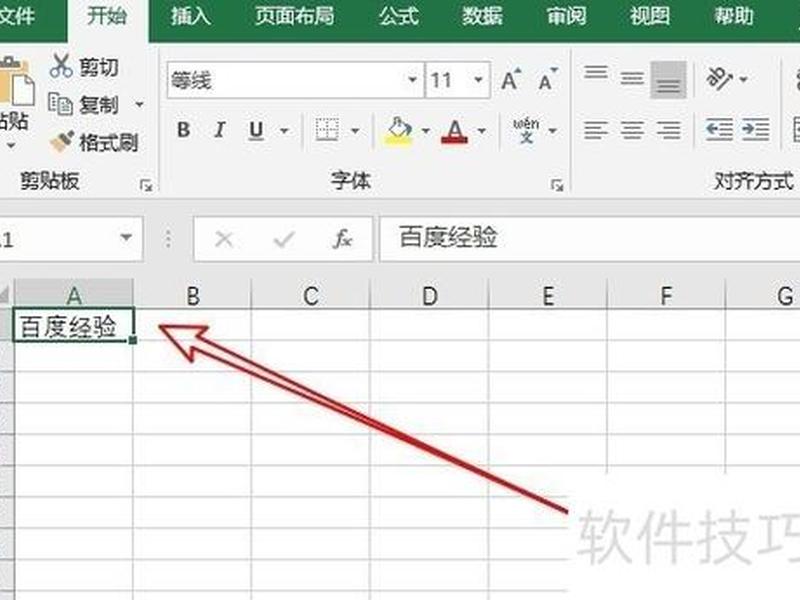Click the Cut scissors icon
The width and height of the screenshot is (800, 600).
61,66
